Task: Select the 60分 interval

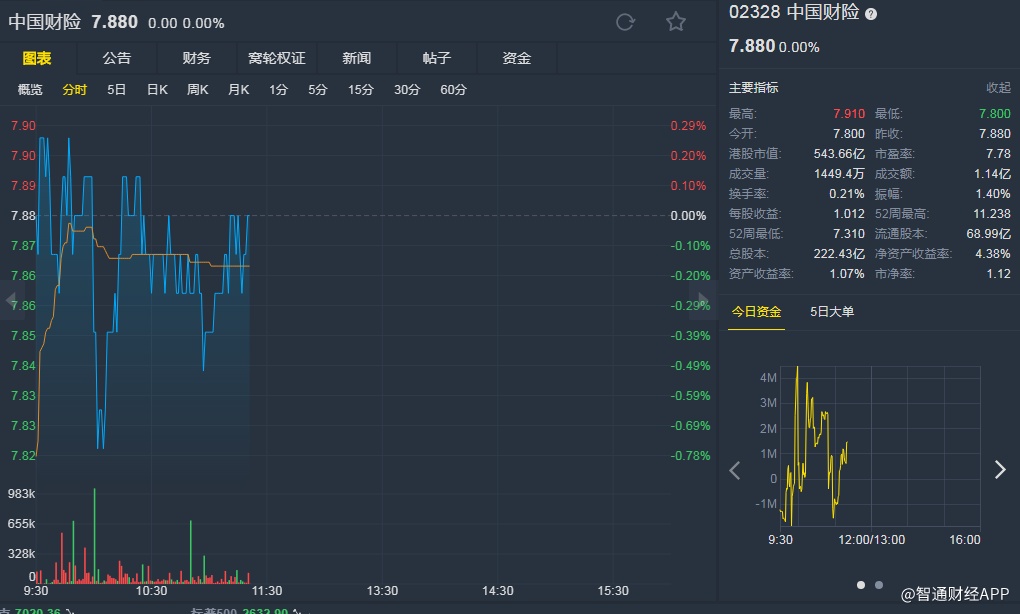Action: pyautogui.click(x=453, y=90)
